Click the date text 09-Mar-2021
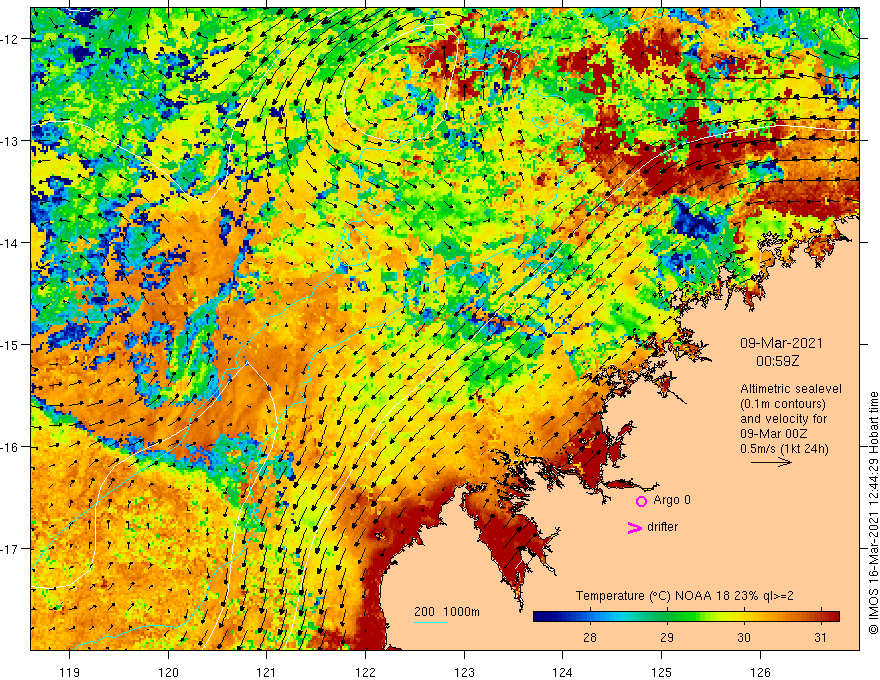880x680 pixels. click(781, 343)
